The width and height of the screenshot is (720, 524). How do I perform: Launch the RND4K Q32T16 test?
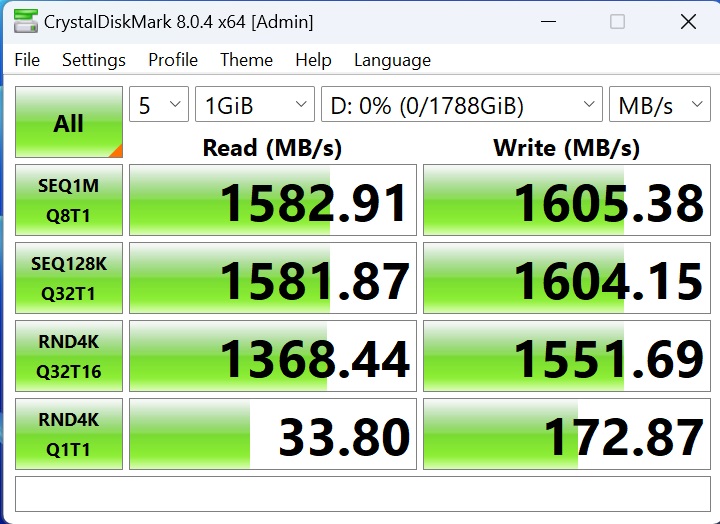click(x=69, y=356)
